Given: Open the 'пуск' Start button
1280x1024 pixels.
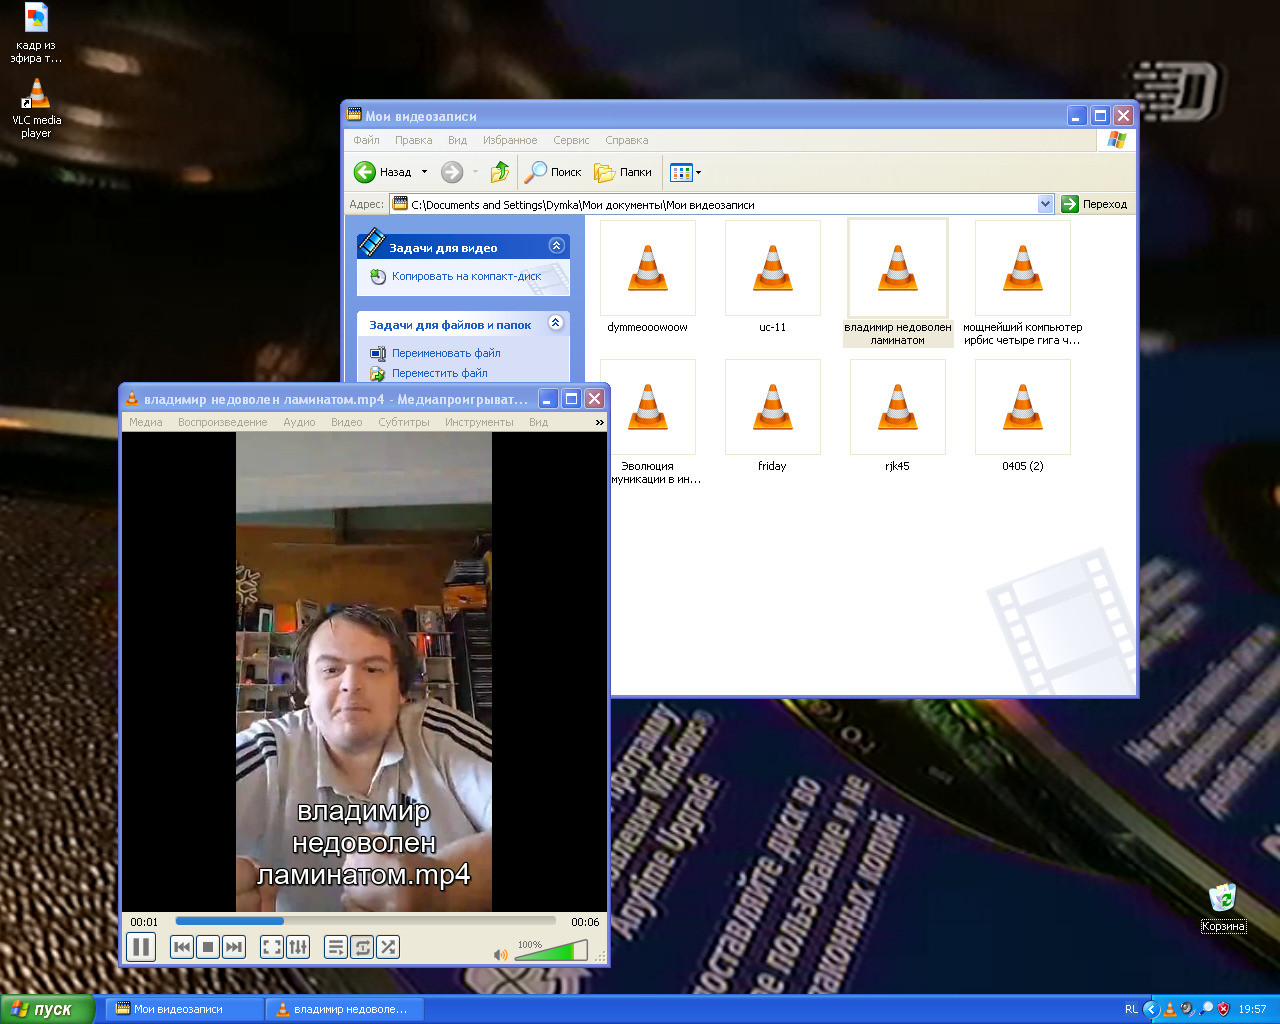Looking at the screenshot, I should (47, 1009).
